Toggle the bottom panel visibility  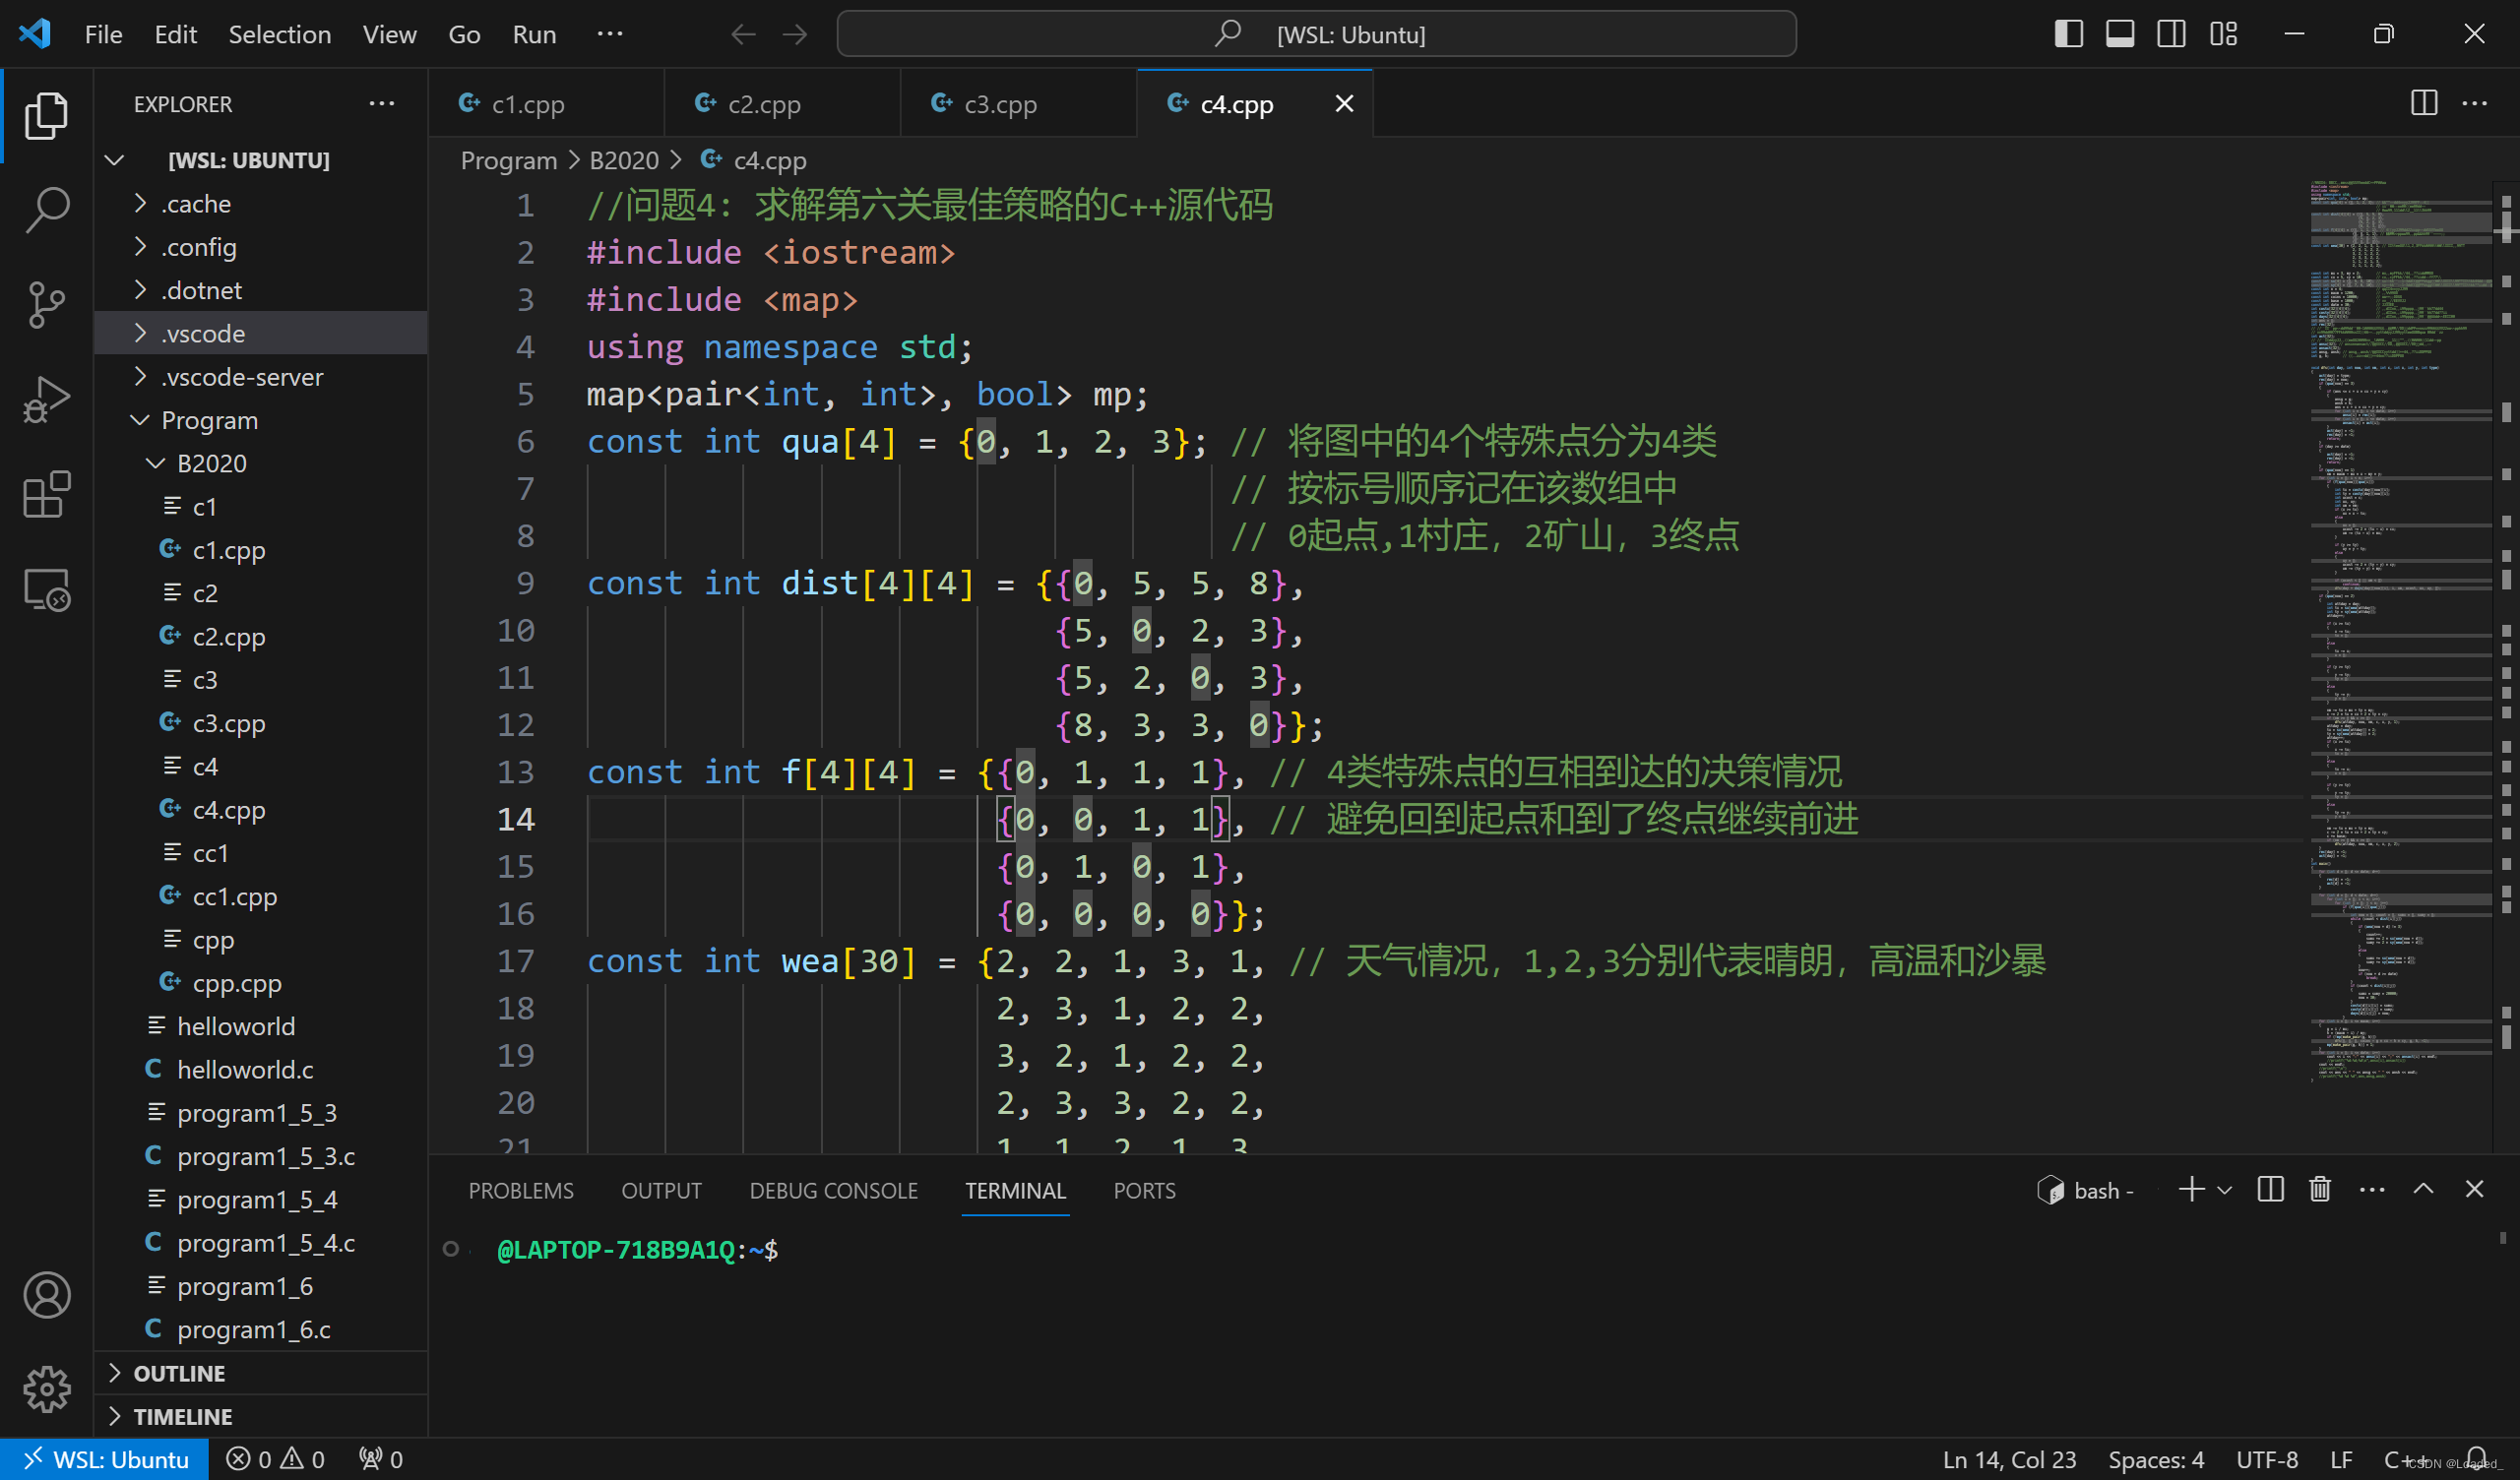click(x=2119, y=34)
